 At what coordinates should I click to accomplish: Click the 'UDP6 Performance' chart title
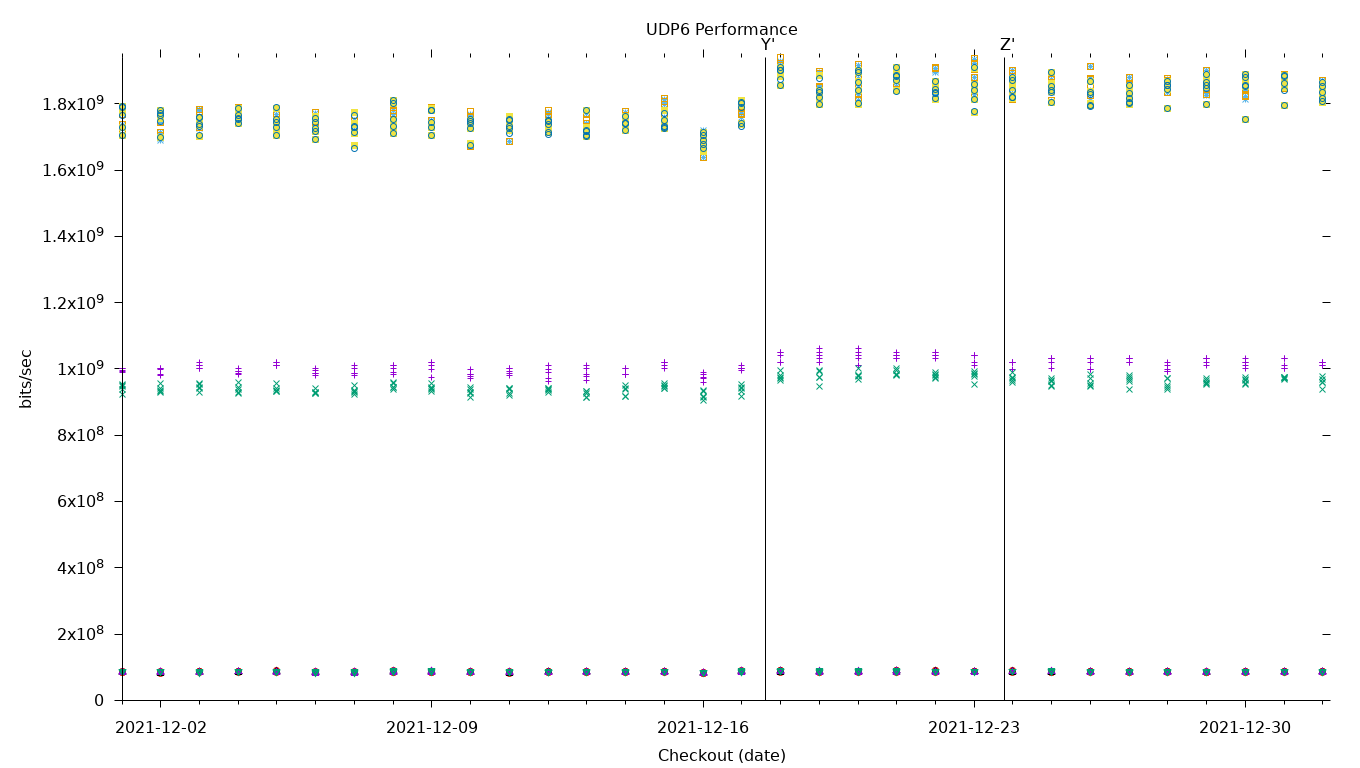[x=721, y=30]
